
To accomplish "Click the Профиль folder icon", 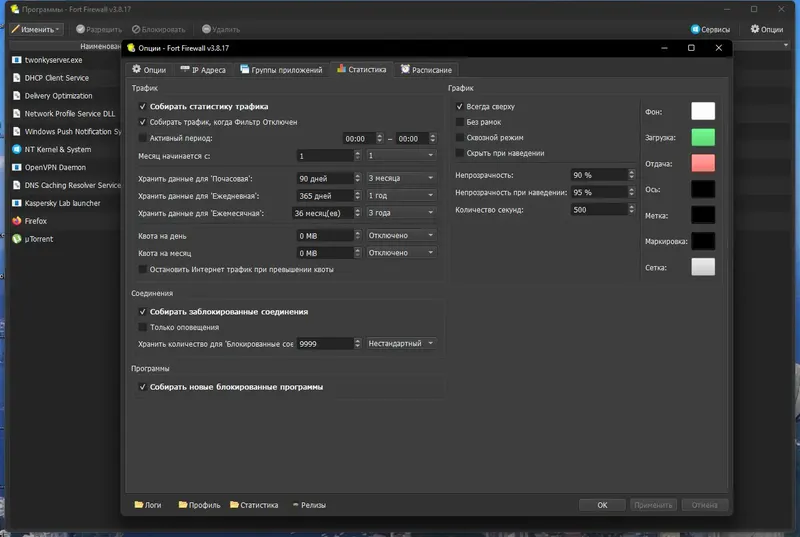I will 183,504.
